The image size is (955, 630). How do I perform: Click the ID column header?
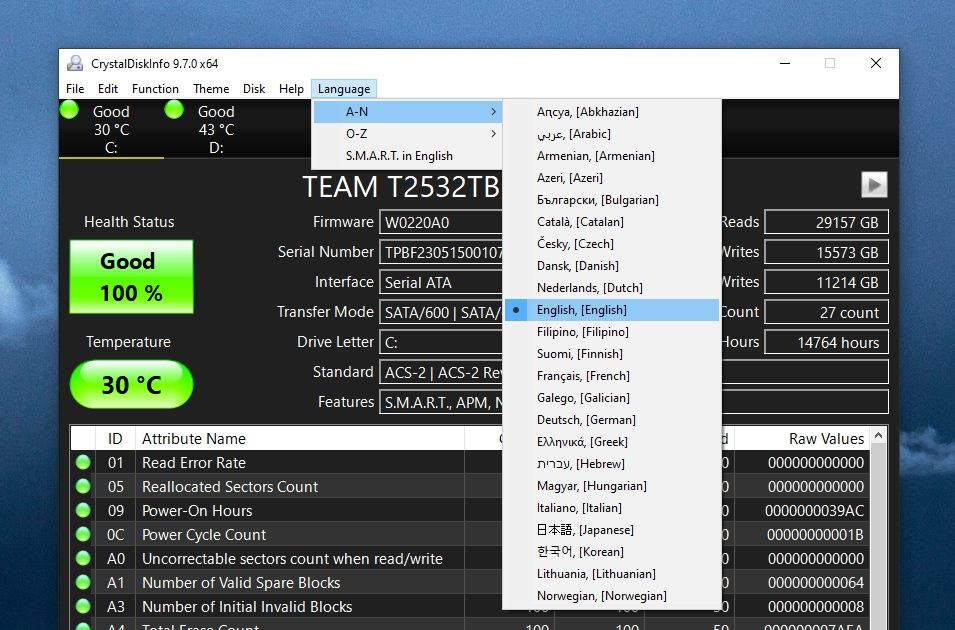coord(115,439)
